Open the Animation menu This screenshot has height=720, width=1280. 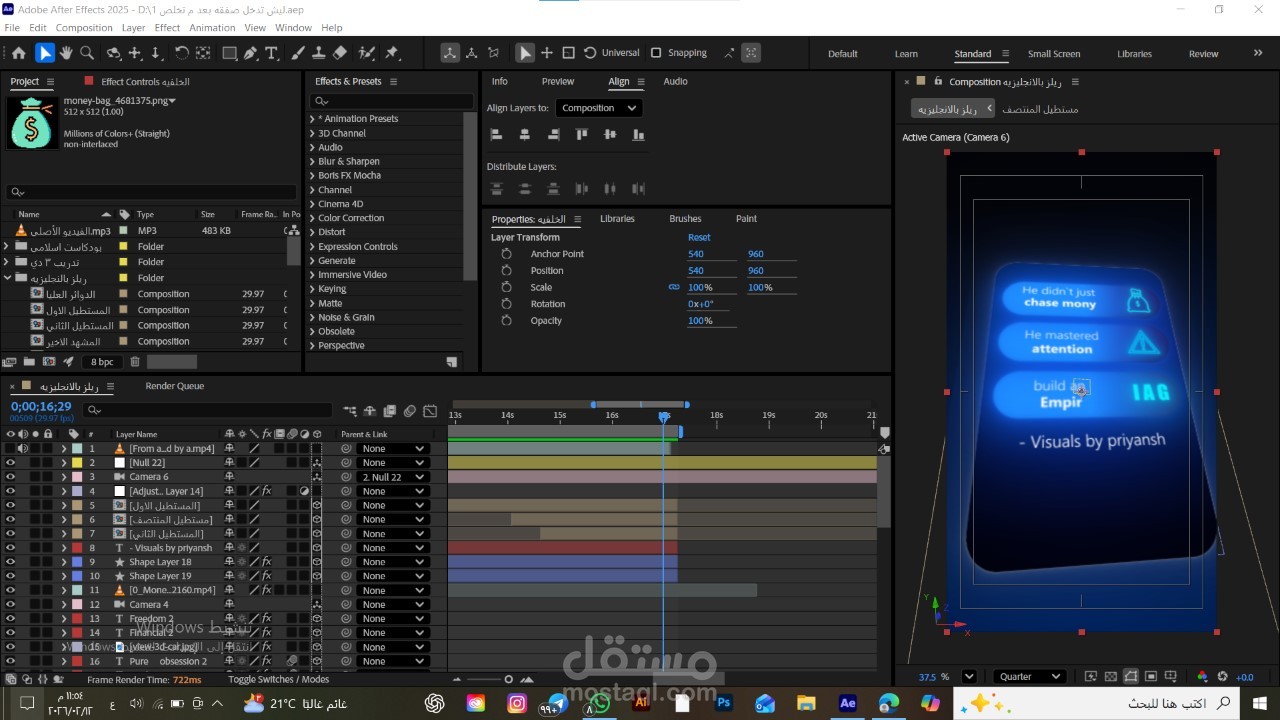click(x=212, y=28)
